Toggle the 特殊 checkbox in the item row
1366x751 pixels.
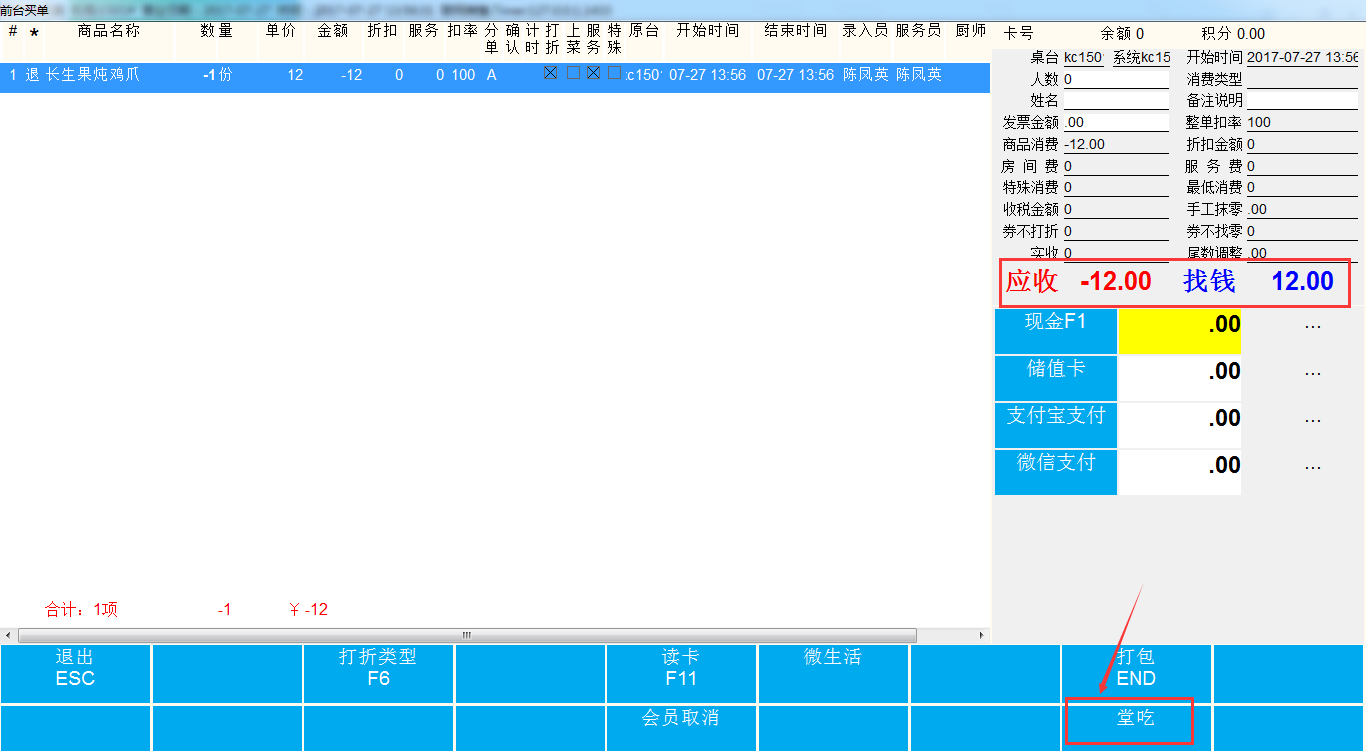[x=614, y=73]
